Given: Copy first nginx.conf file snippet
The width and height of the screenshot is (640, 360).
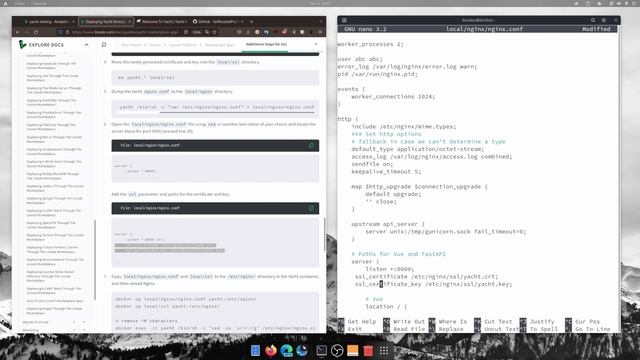Looking at the screenshot, I should pos(311,145).
